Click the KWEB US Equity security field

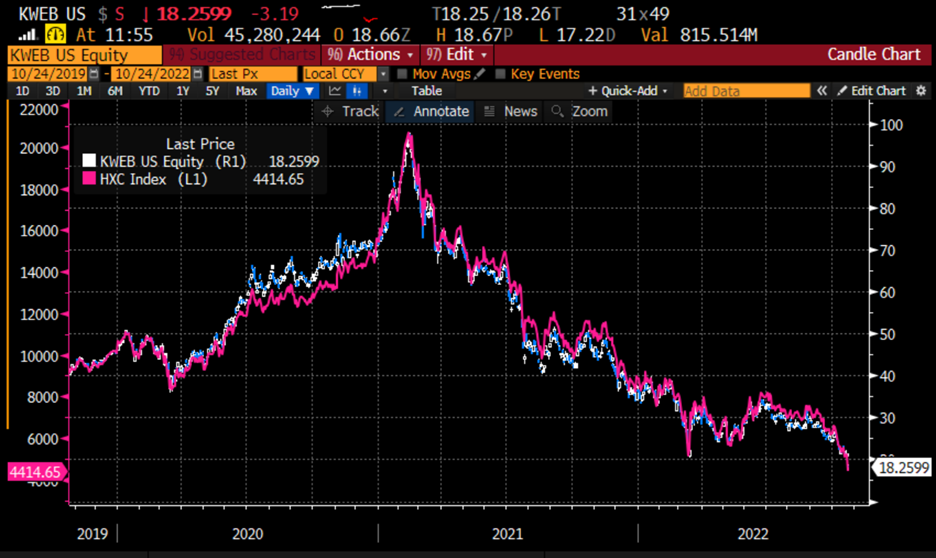(85, 55)
